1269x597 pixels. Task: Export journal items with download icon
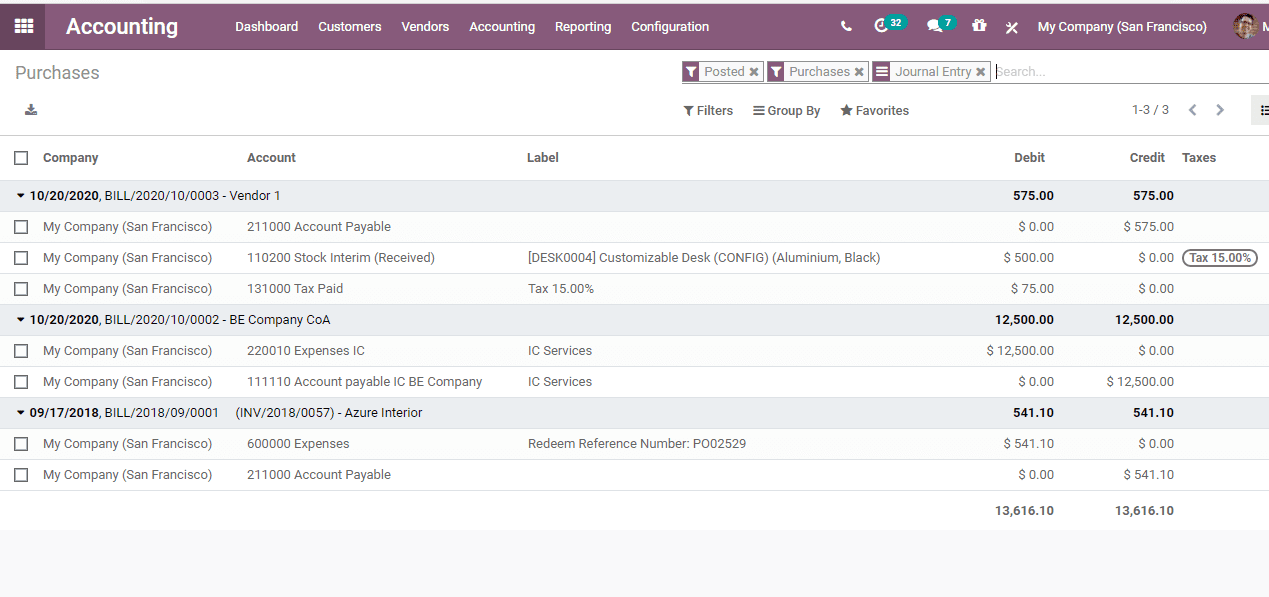[x=30, y=110]
